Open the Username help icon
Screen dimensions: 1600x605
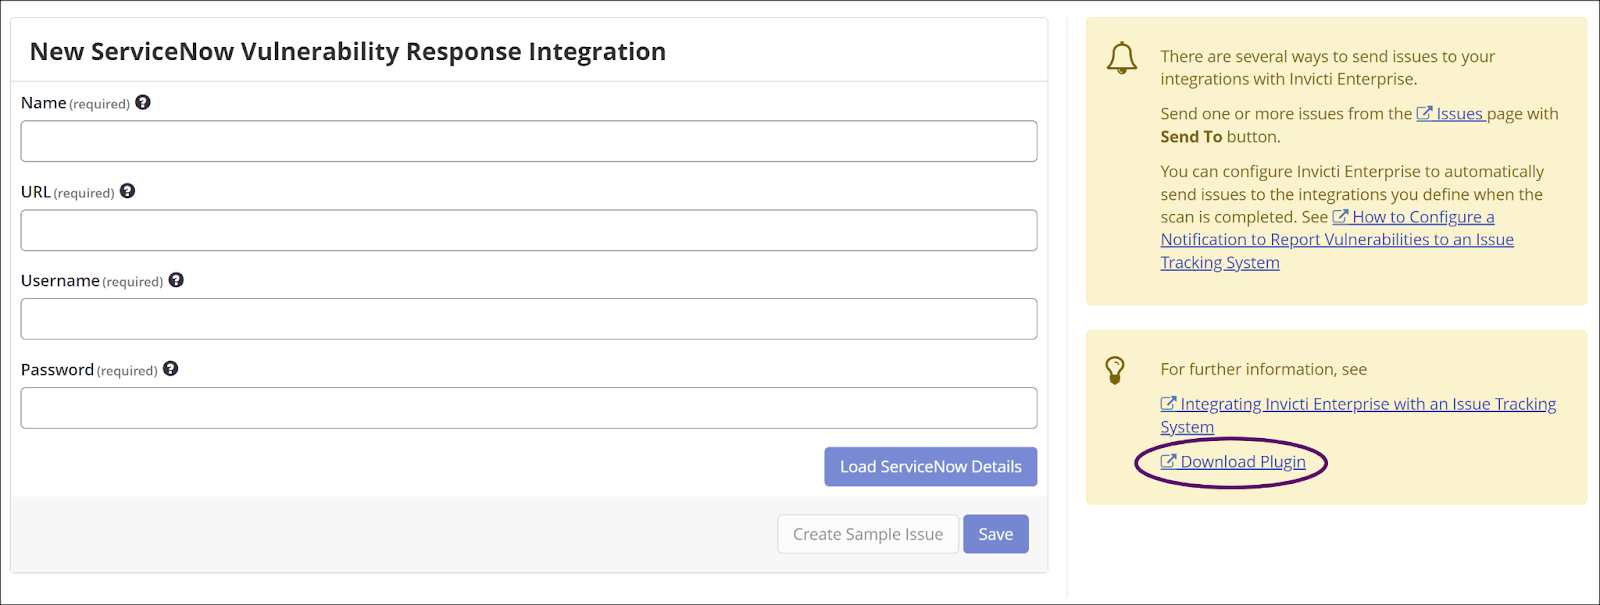(176, 280)
